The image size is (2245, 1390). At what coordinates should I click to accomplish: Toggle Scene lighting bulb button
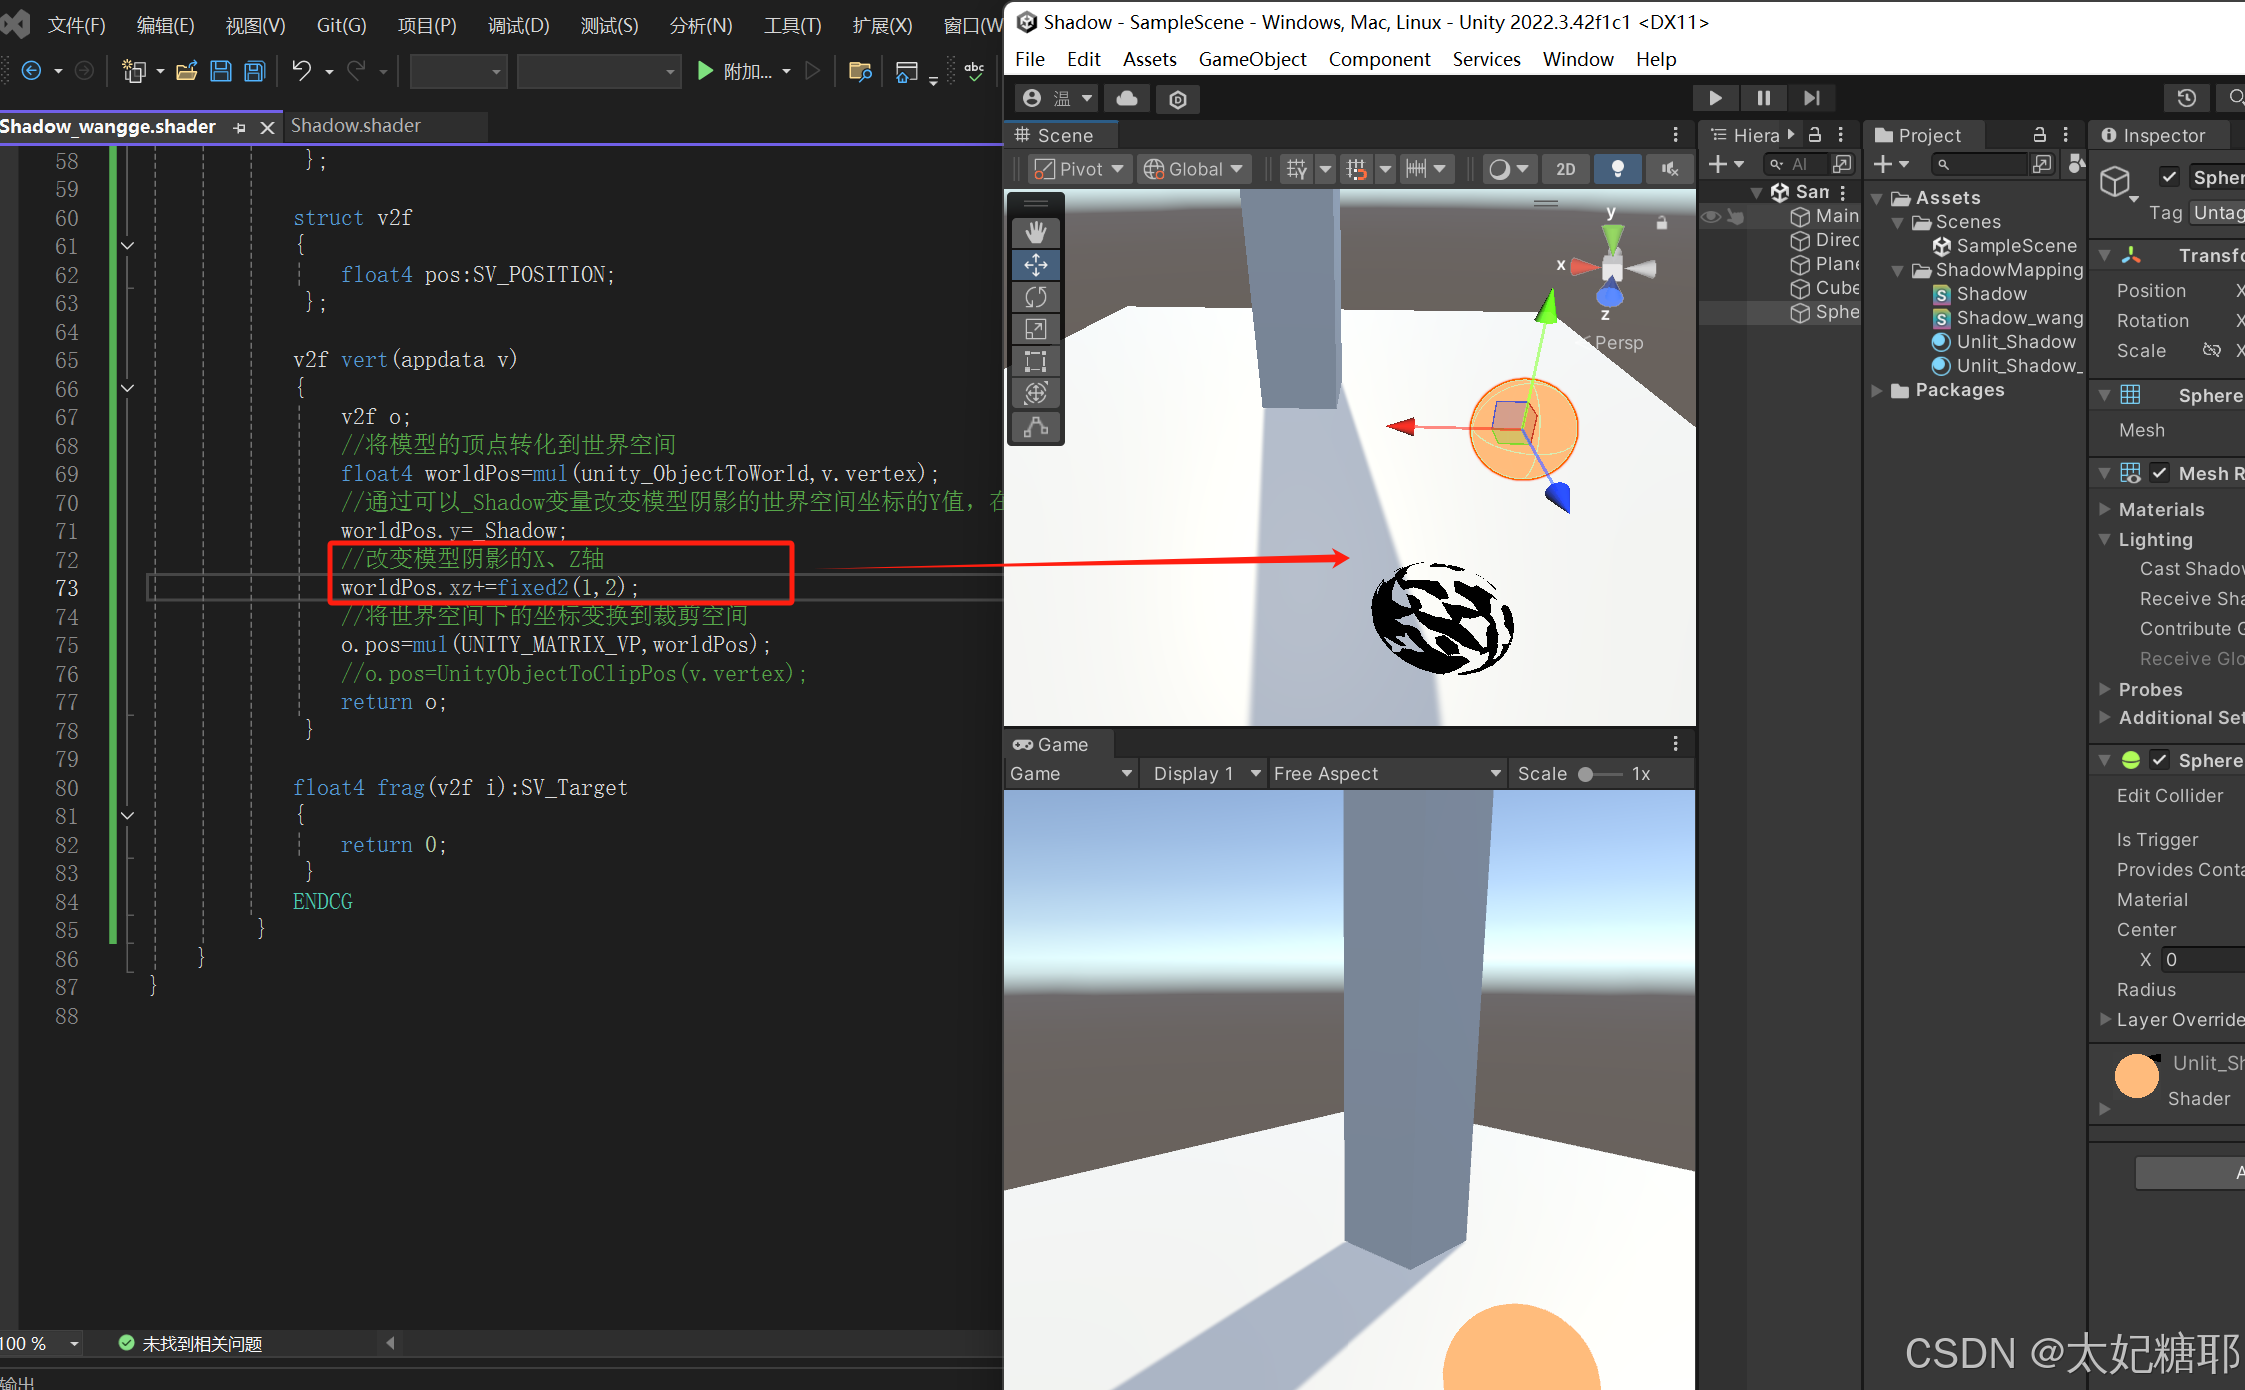tap(1617, 169)
